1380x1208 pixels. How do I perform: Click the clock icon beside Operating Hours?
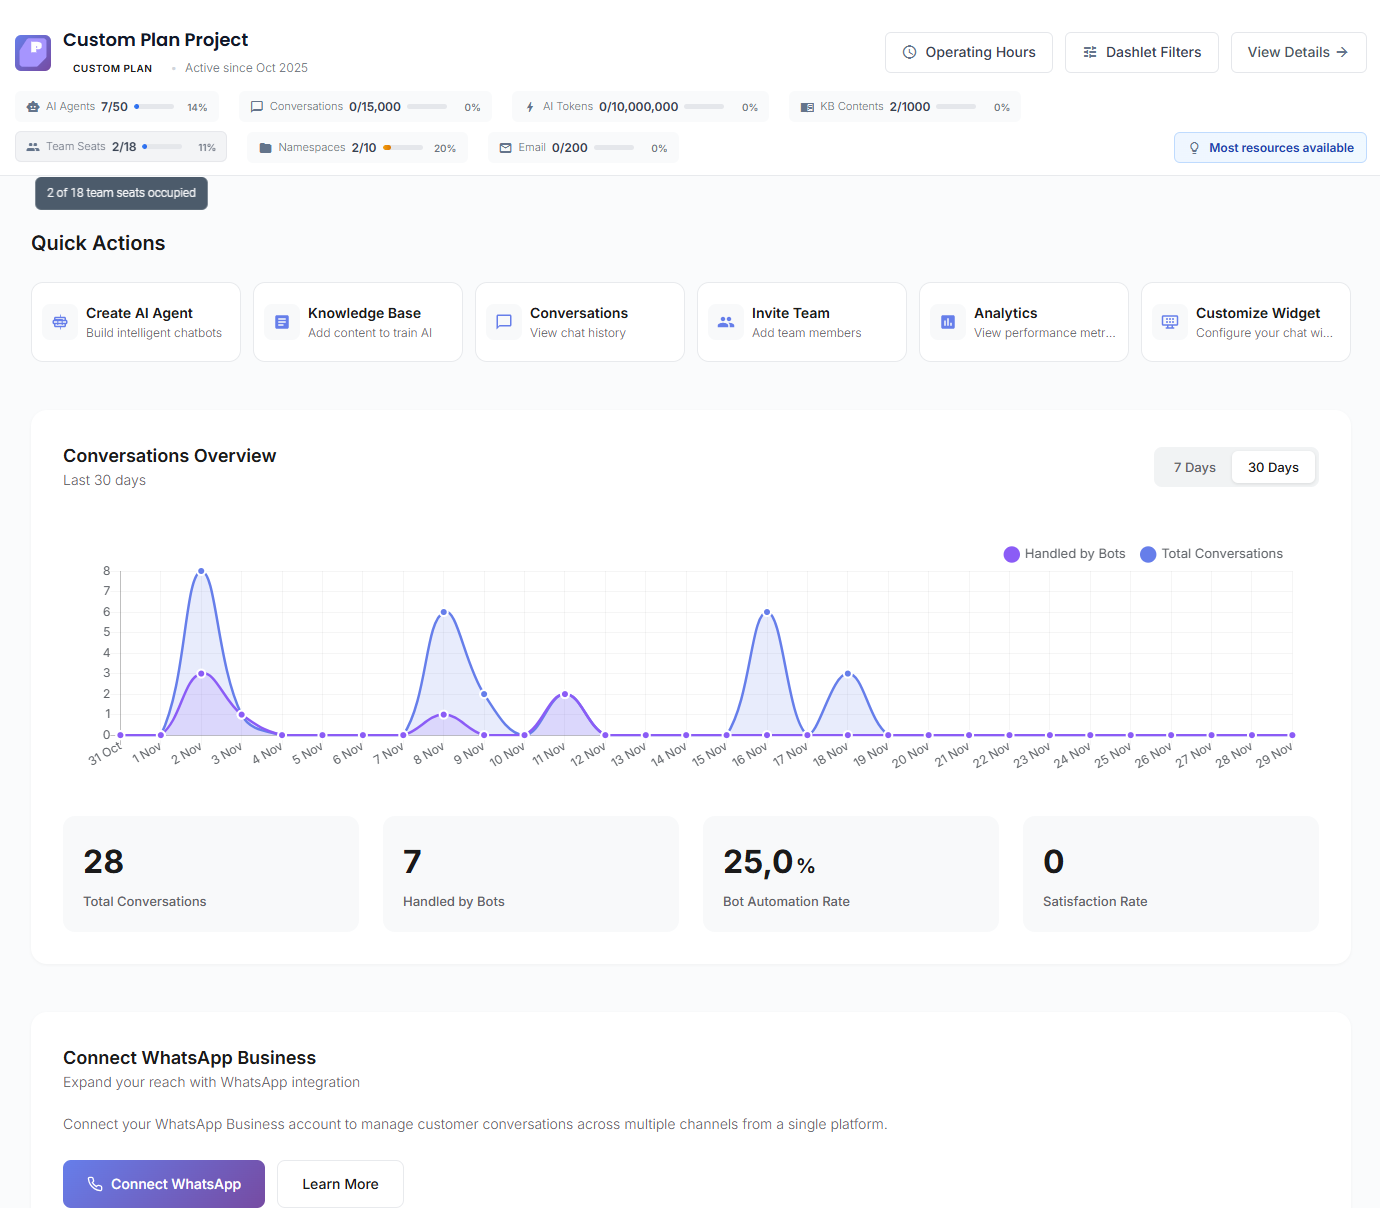[x=910, y=52]
